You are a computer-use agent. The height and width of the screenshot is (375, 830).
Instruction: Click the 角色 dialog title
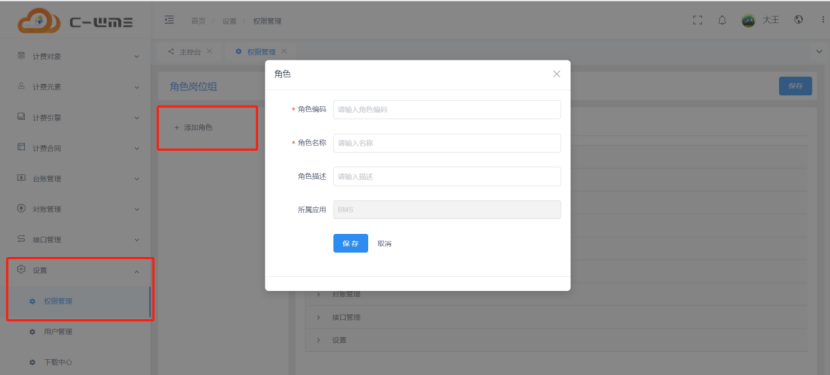[283, 74]
